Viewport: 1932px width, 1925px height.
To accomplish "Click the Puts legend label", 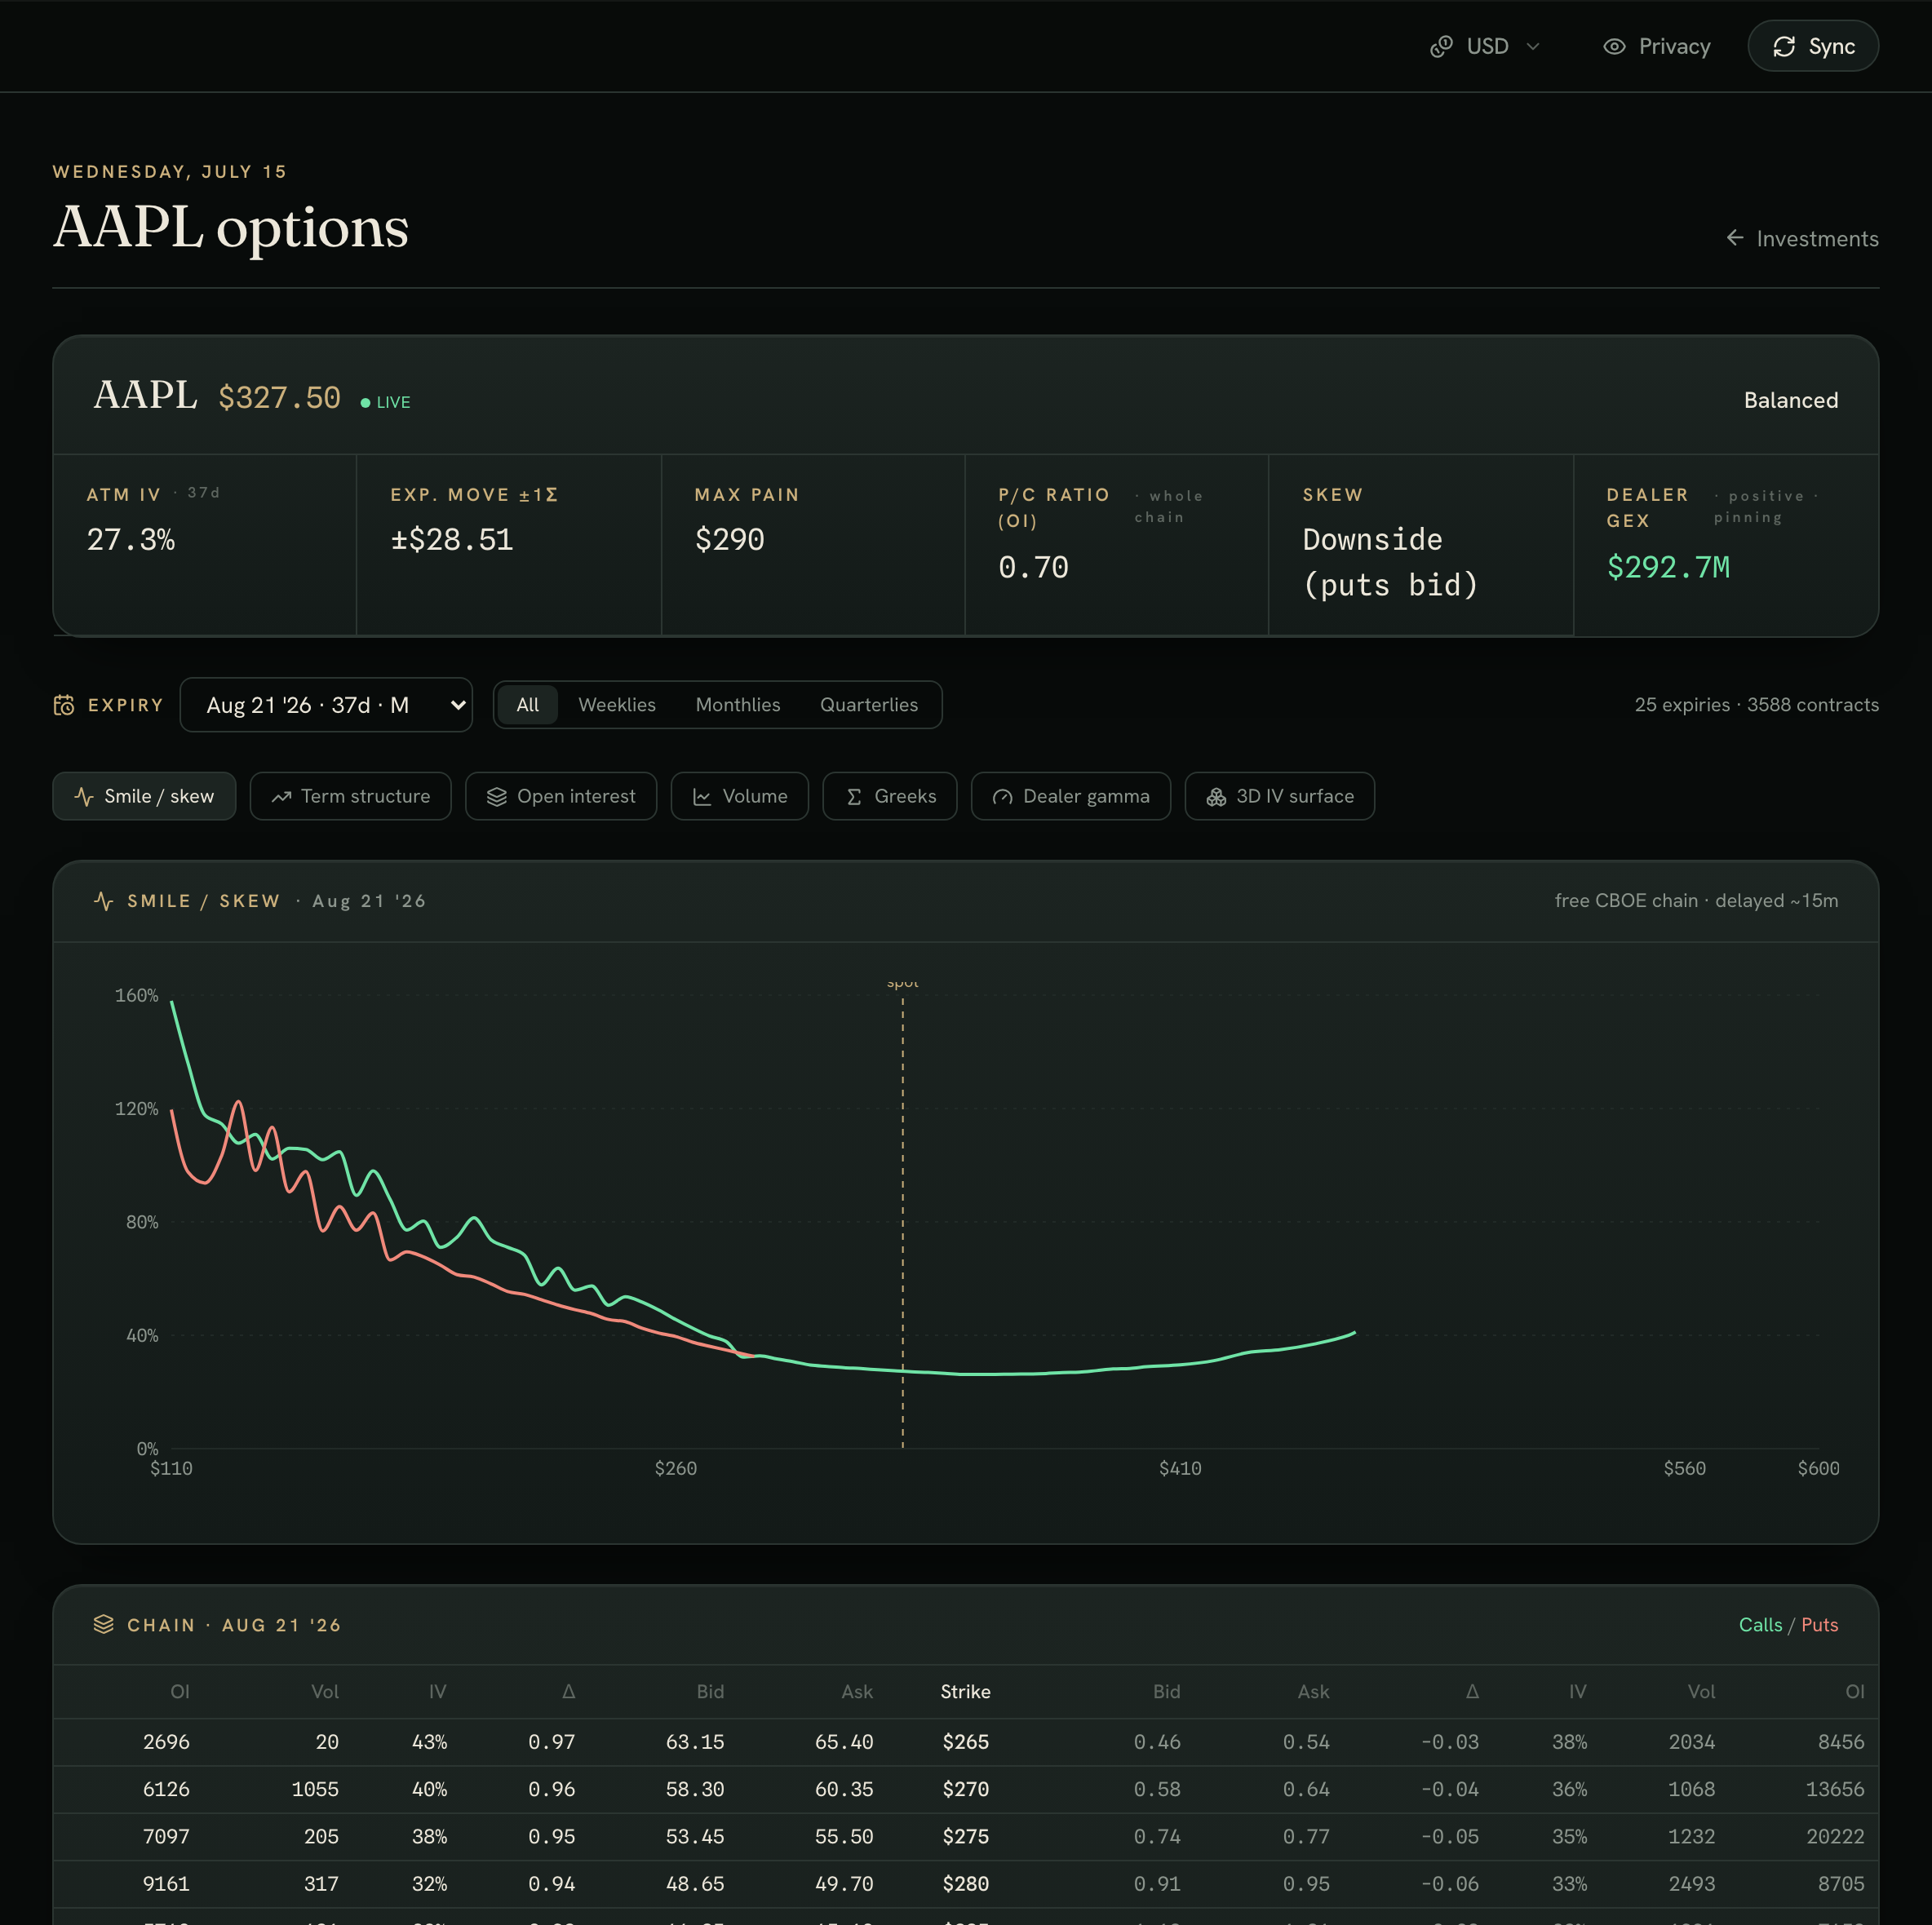I will coord(1819,1624).
